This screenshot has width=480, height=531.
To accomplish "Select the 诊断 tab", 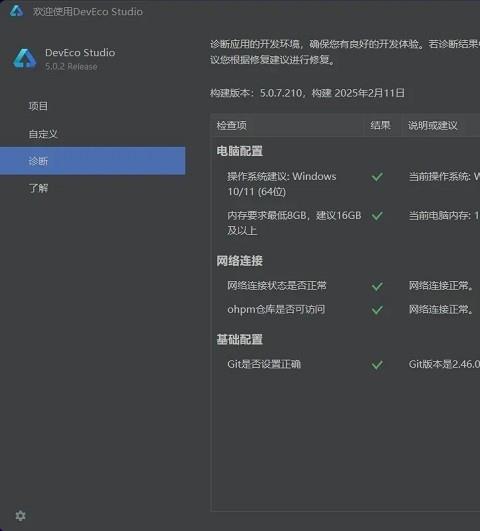I will (x=92, y=161).
